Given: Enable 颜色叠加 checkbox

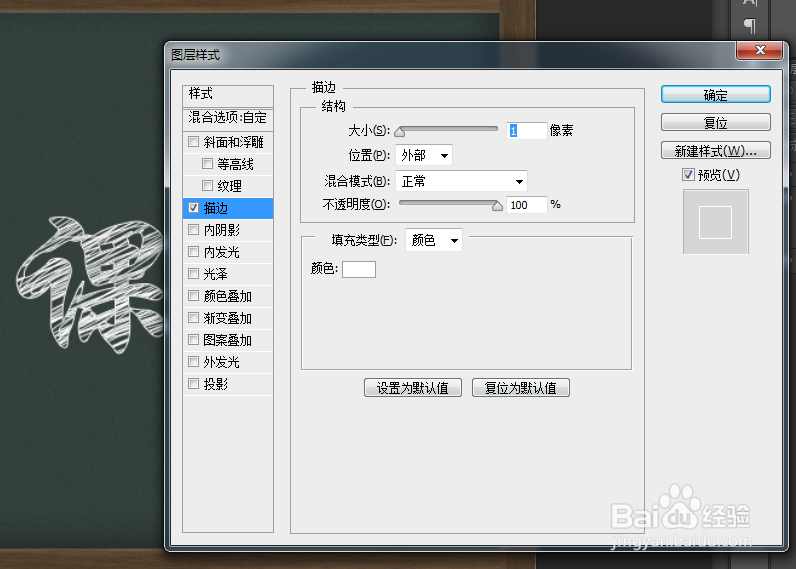Looking at the screenshot, I should 193,295.
